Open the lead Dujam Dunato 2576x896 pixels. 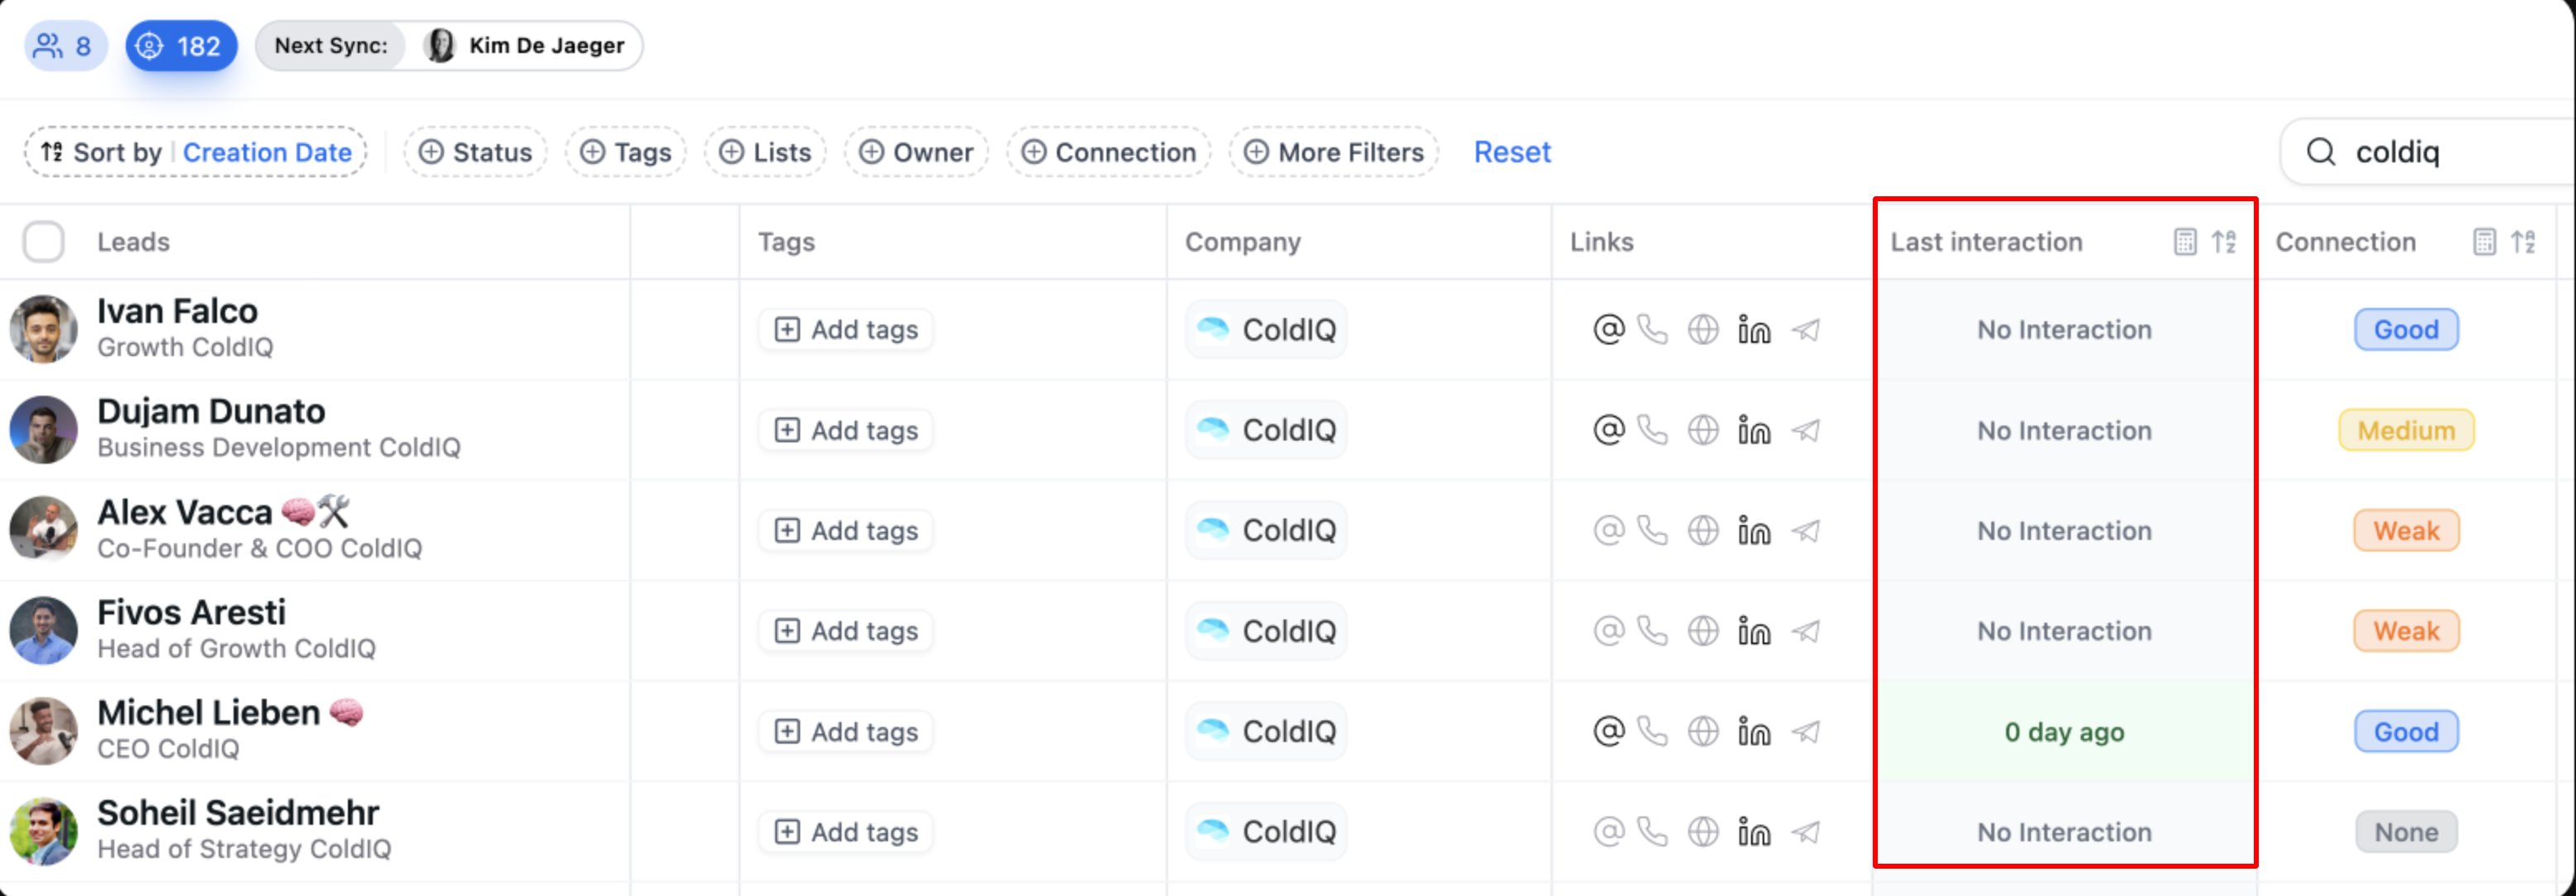pyautogui.click(x=211, y=411)
